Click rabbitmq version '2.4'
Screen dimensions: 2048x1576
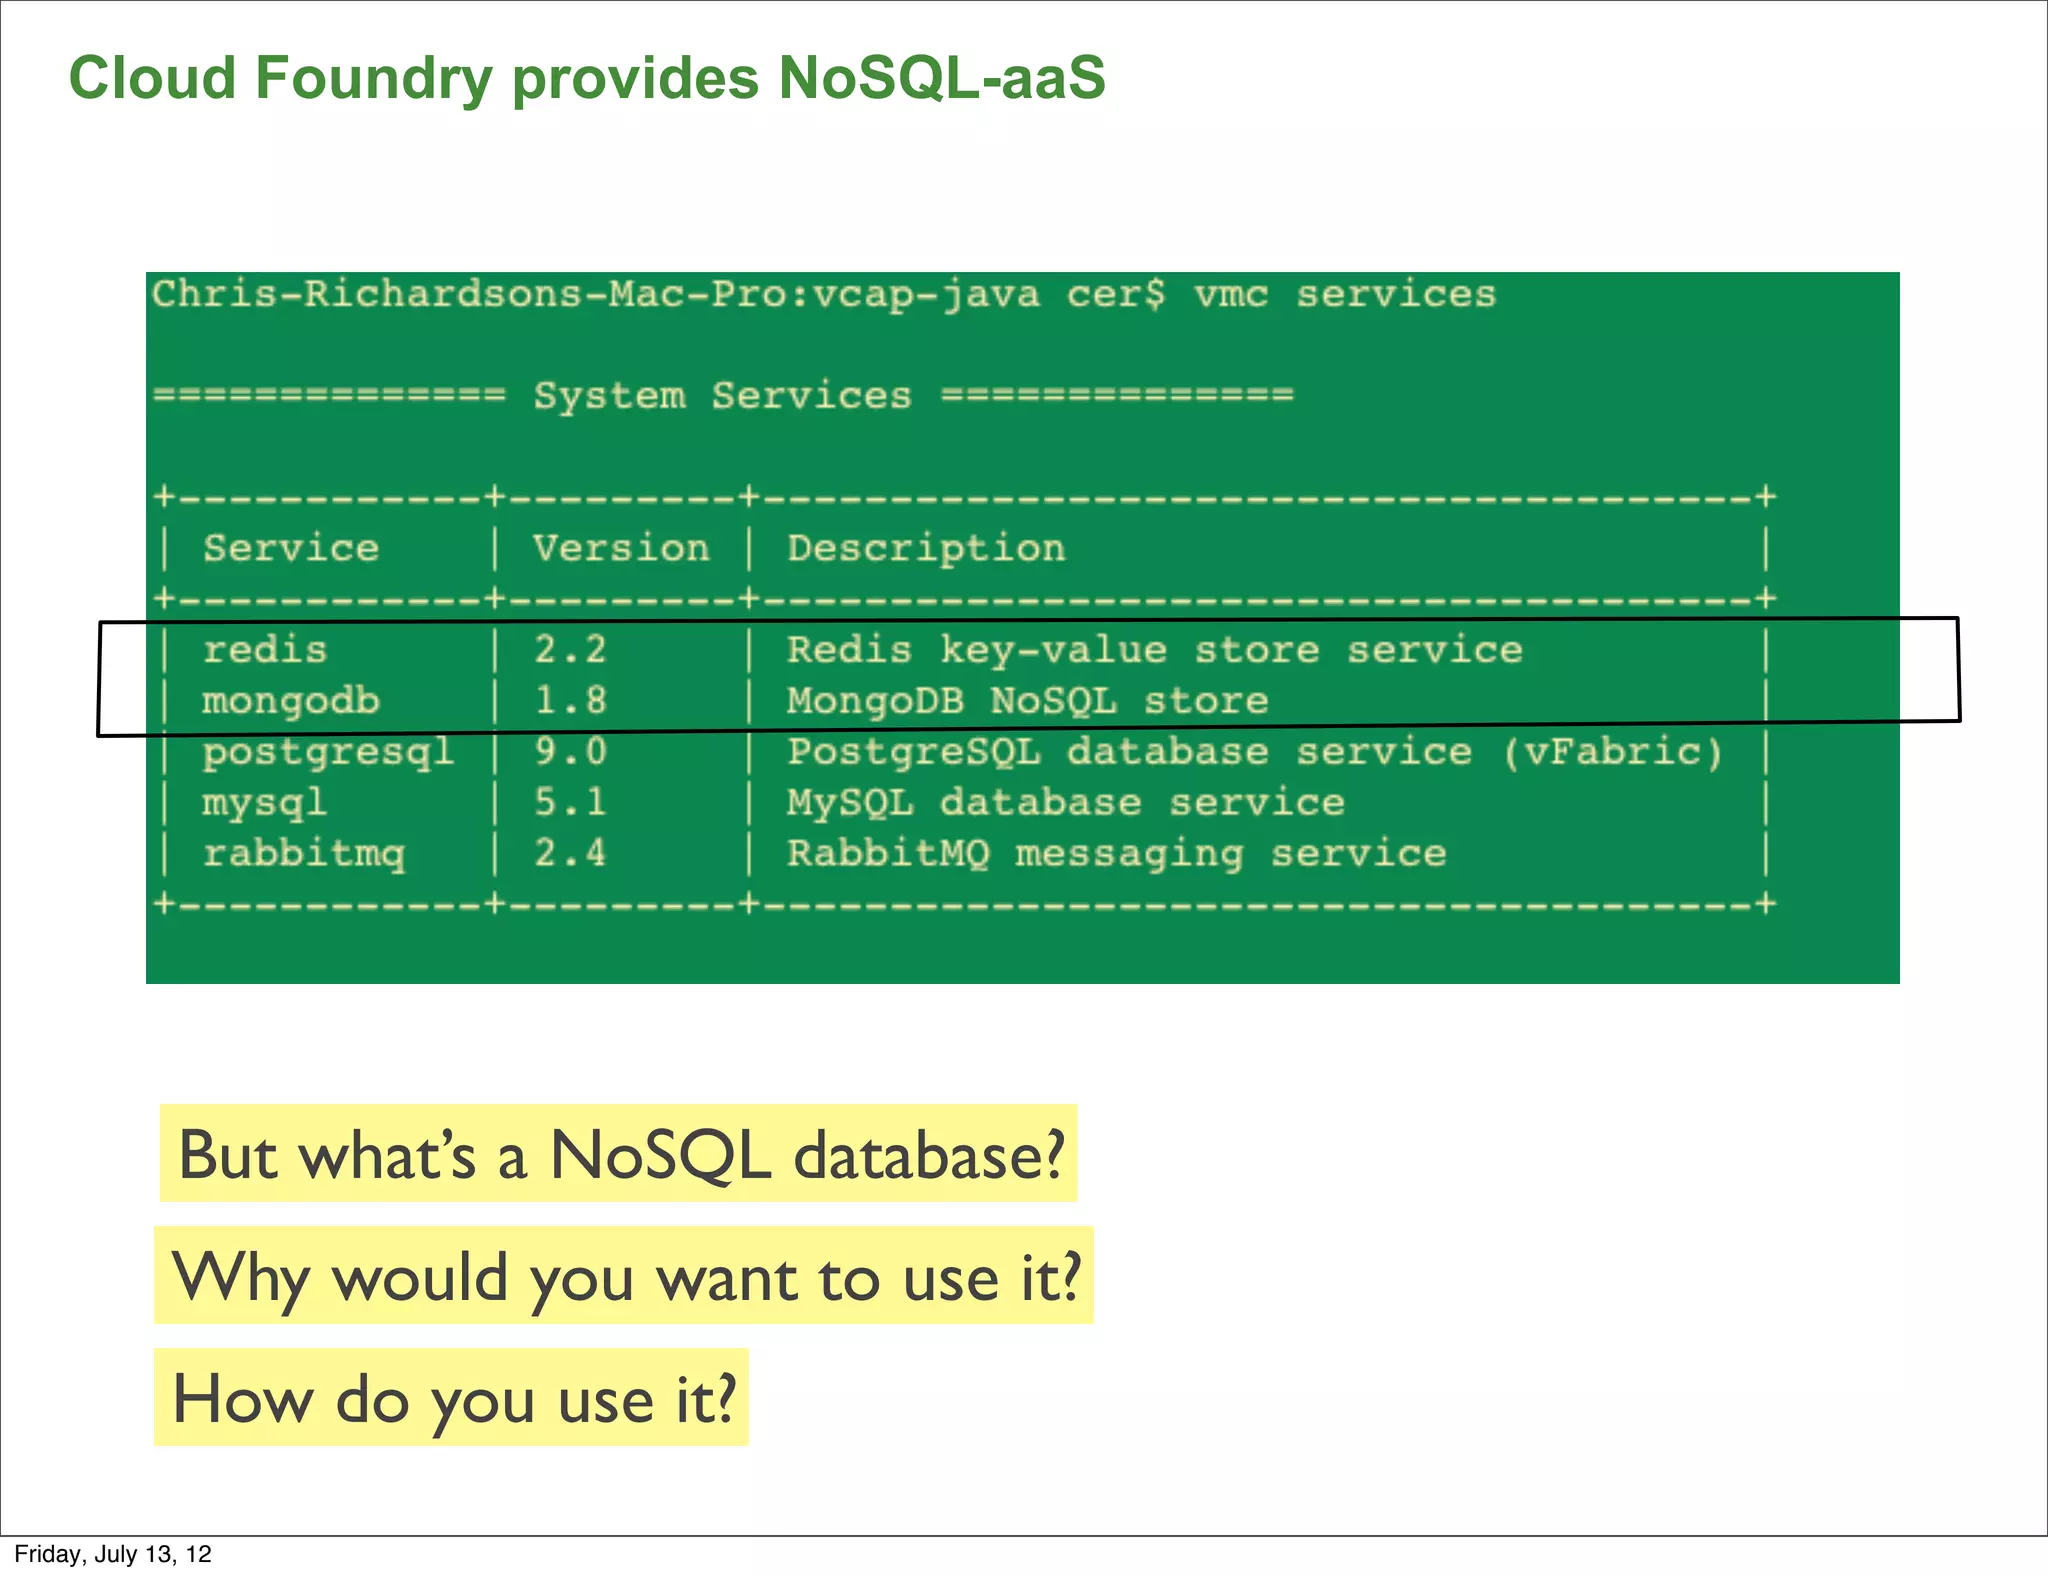pos(570,854)
